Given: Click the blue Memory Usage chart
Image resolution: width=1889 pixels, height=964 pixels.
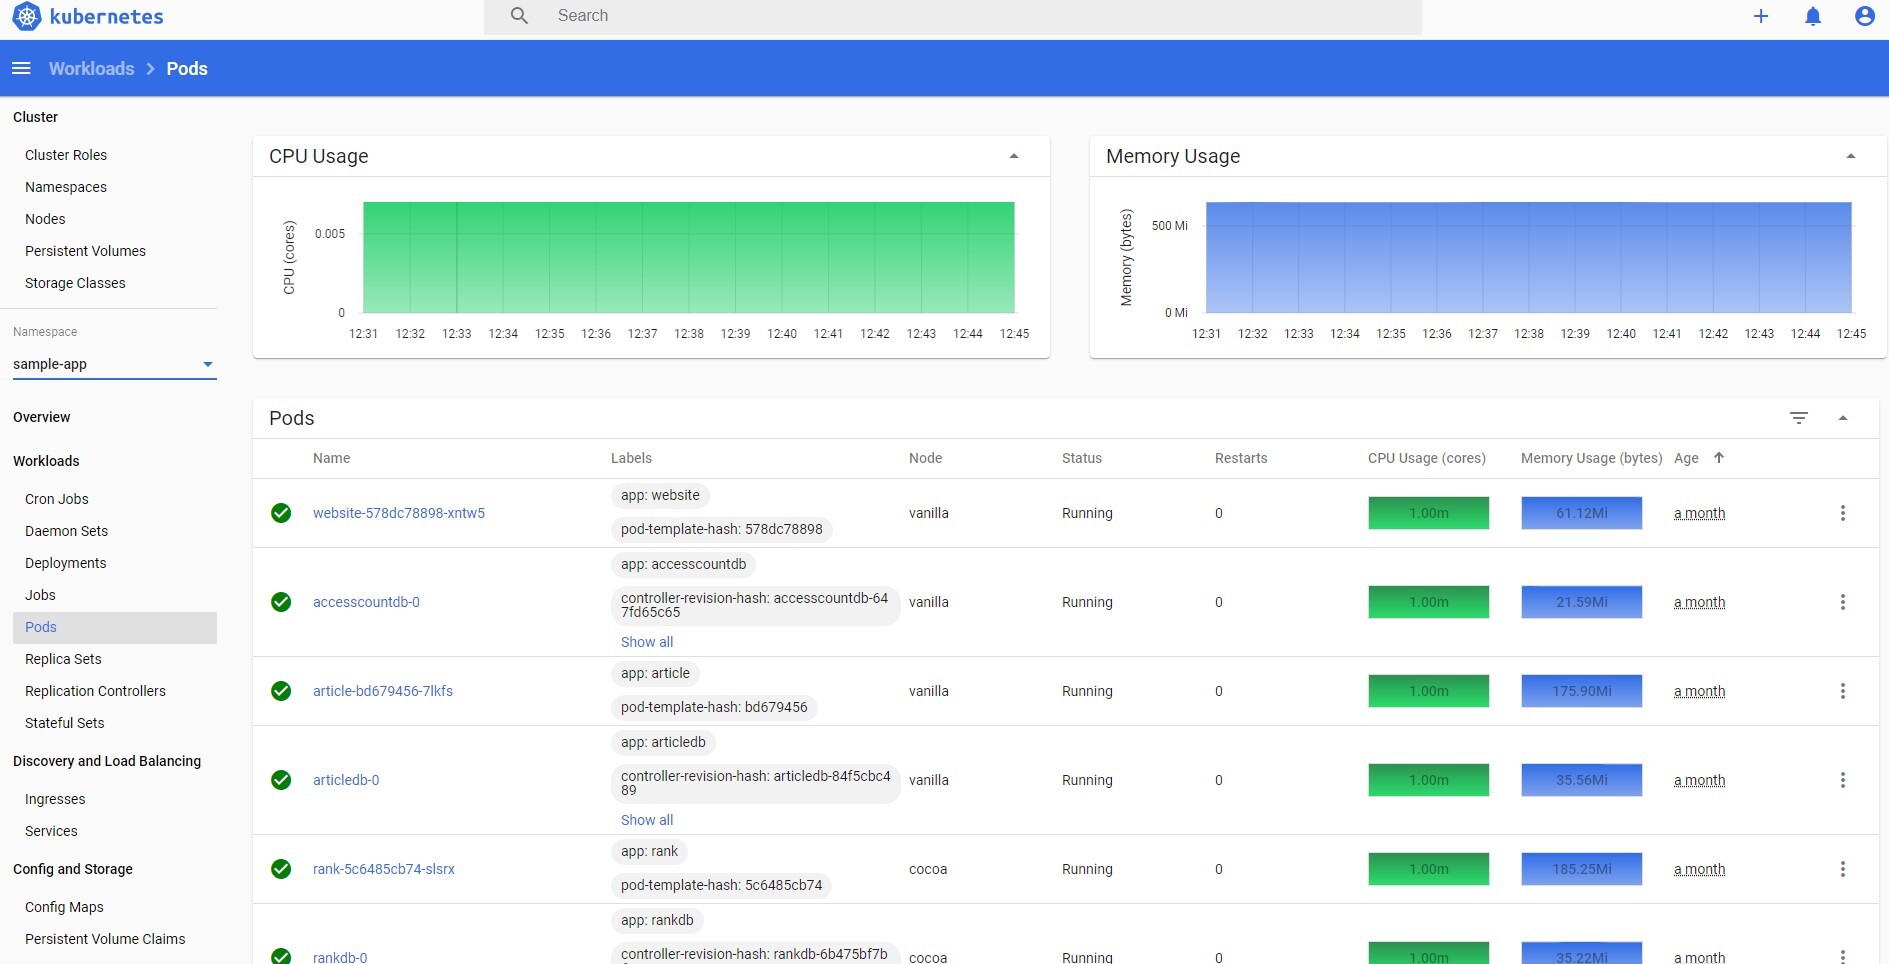Looking at the screenshot, I should point(1529,257).
